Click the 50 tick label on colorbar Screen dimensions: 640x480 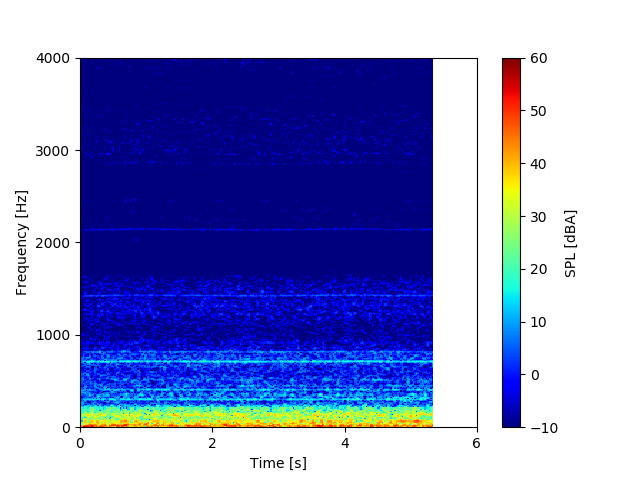click(x=537, y=111)
